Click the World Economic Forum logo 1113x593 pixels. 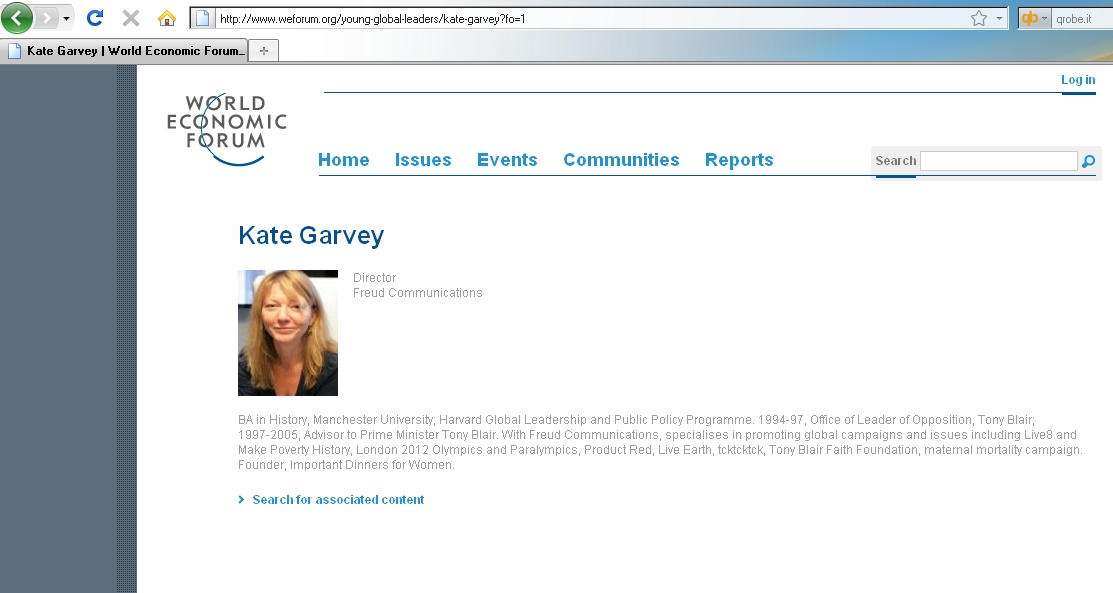[x=226, y=130]
